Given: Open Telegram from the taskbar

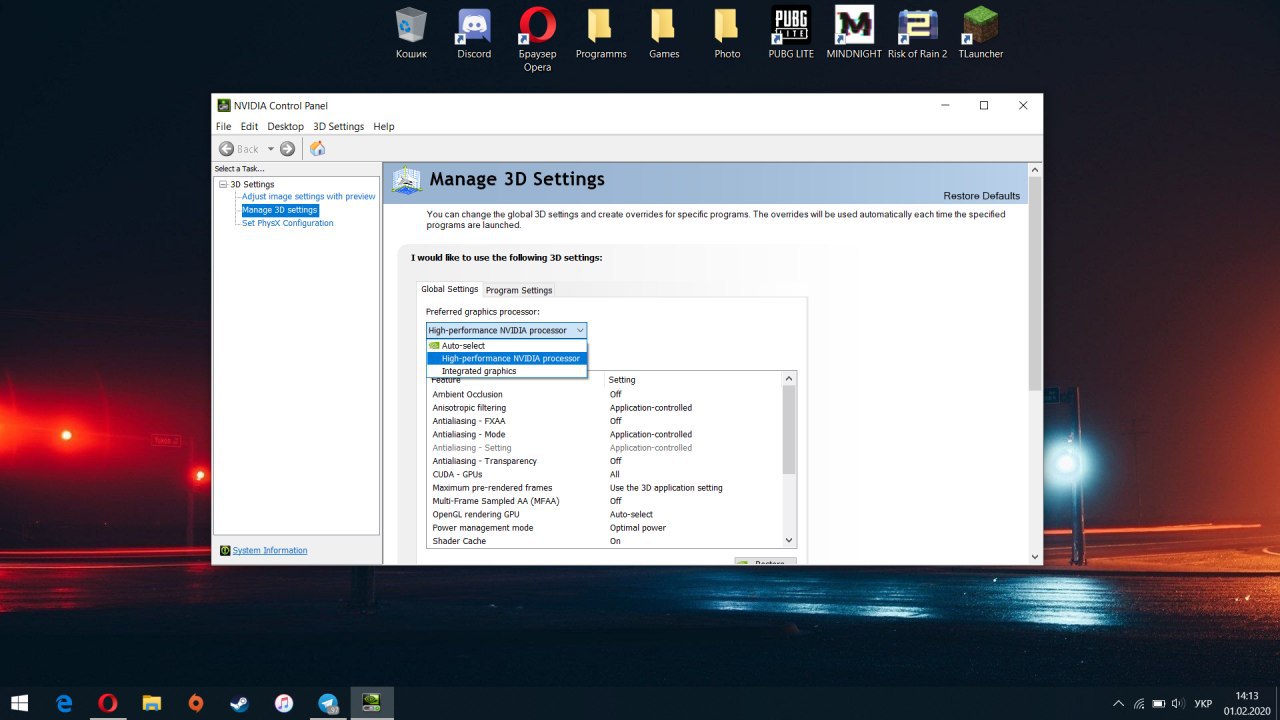Looking at the screenshot, I should [327, 703].
